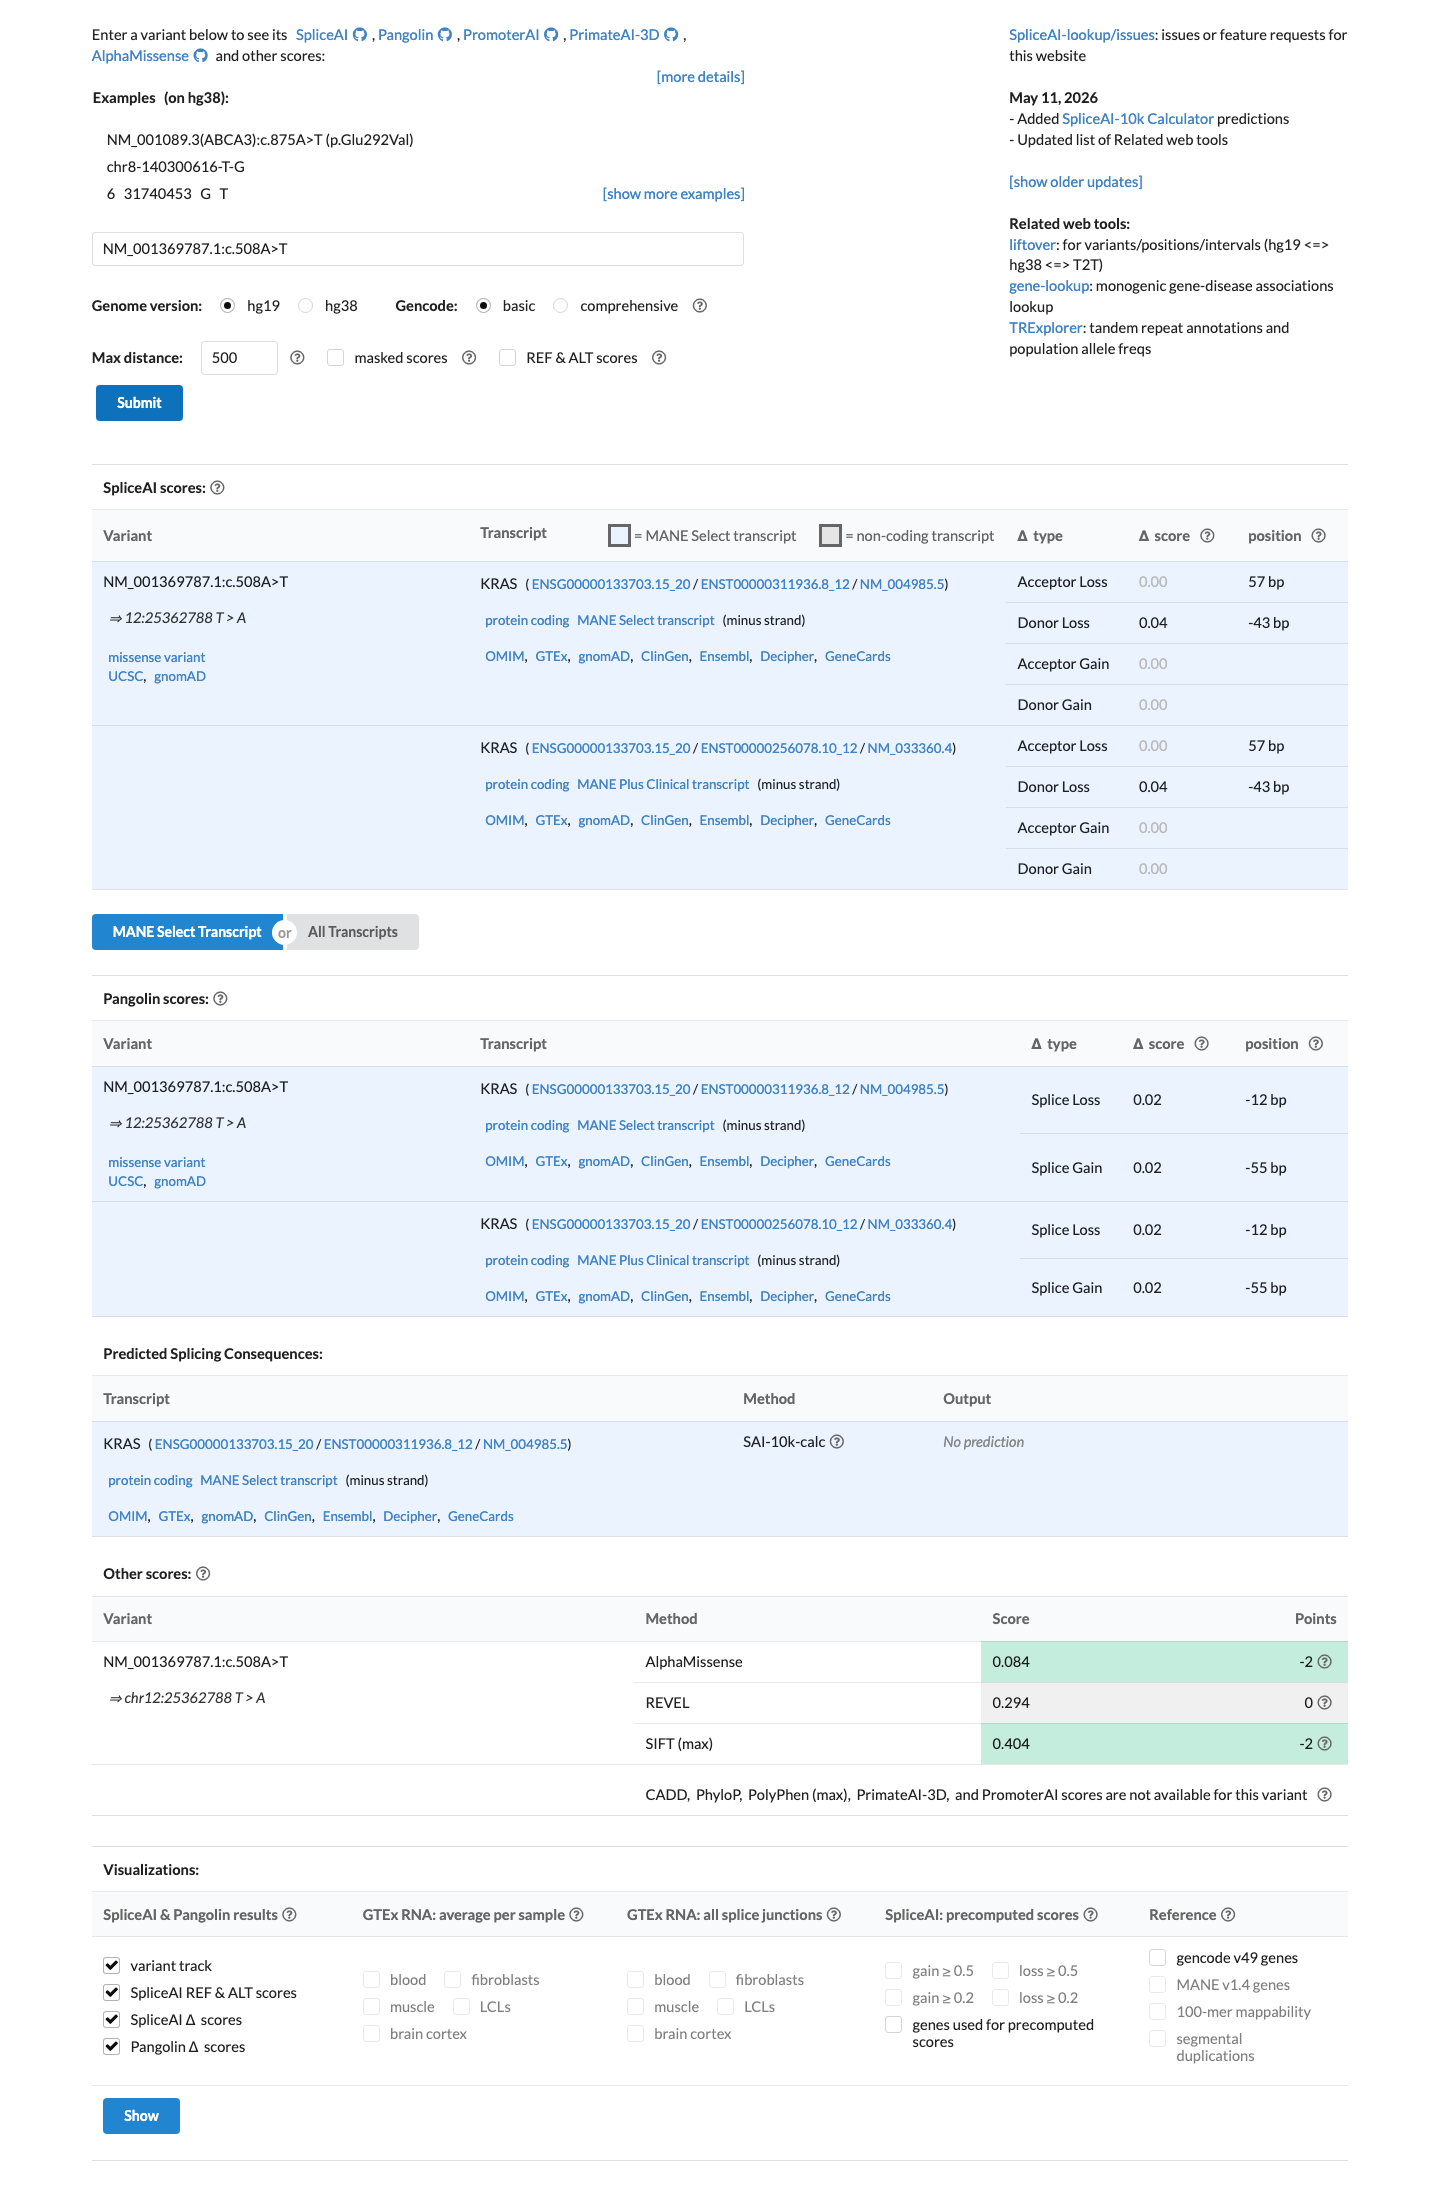Image resolution: width=1454 pixels, height=2200 pixels.
Task: Uncheck the Pangolin Δ scores checkbox
Action: [x=112, y=2047]
